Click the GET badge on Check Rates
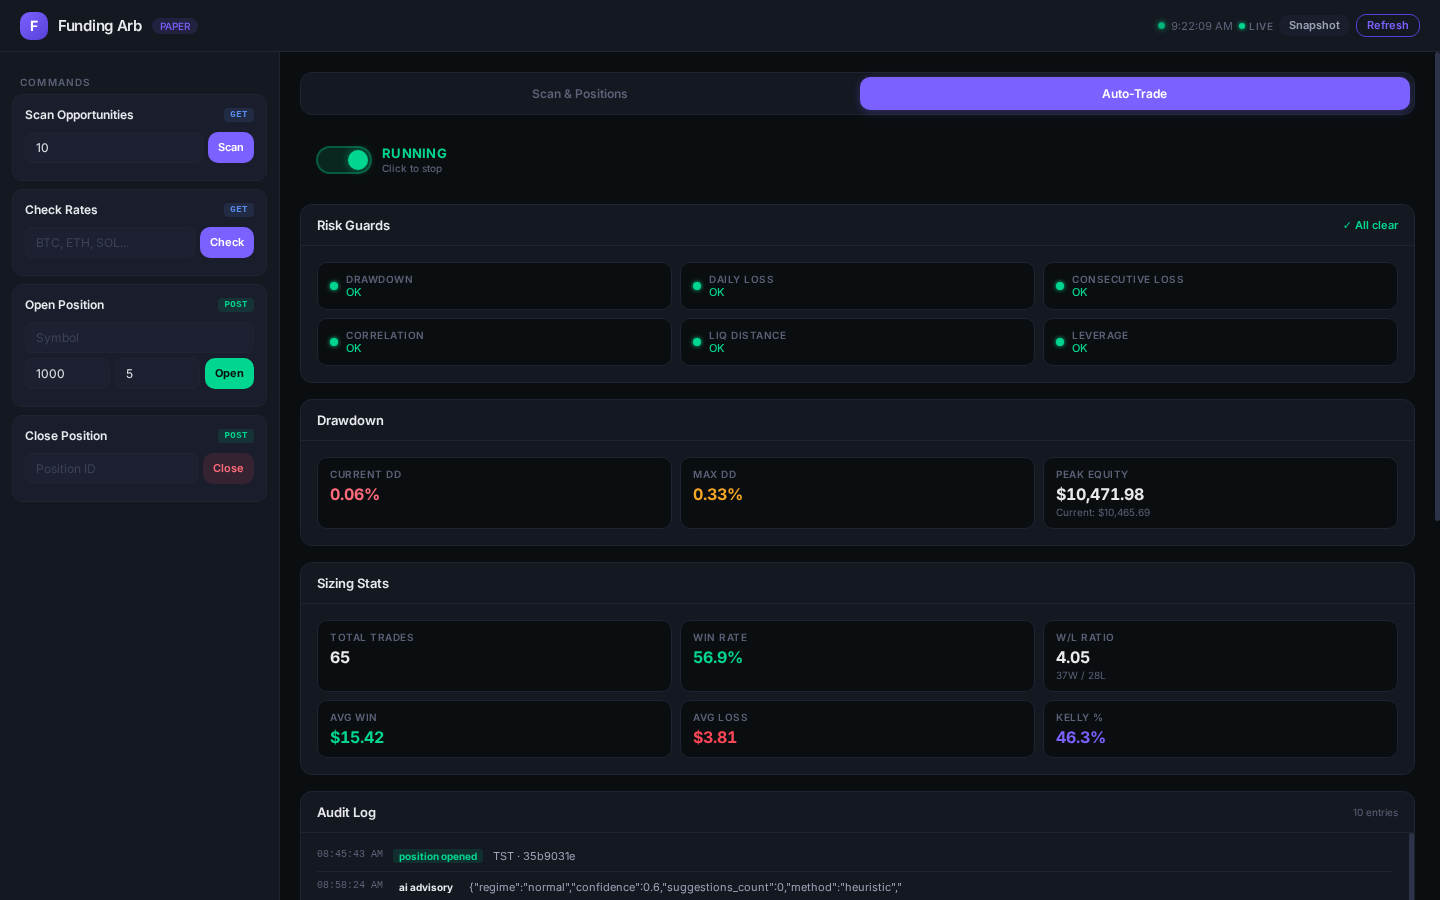The width and height of the screenshot is (1440, 900). coord(239,210)
